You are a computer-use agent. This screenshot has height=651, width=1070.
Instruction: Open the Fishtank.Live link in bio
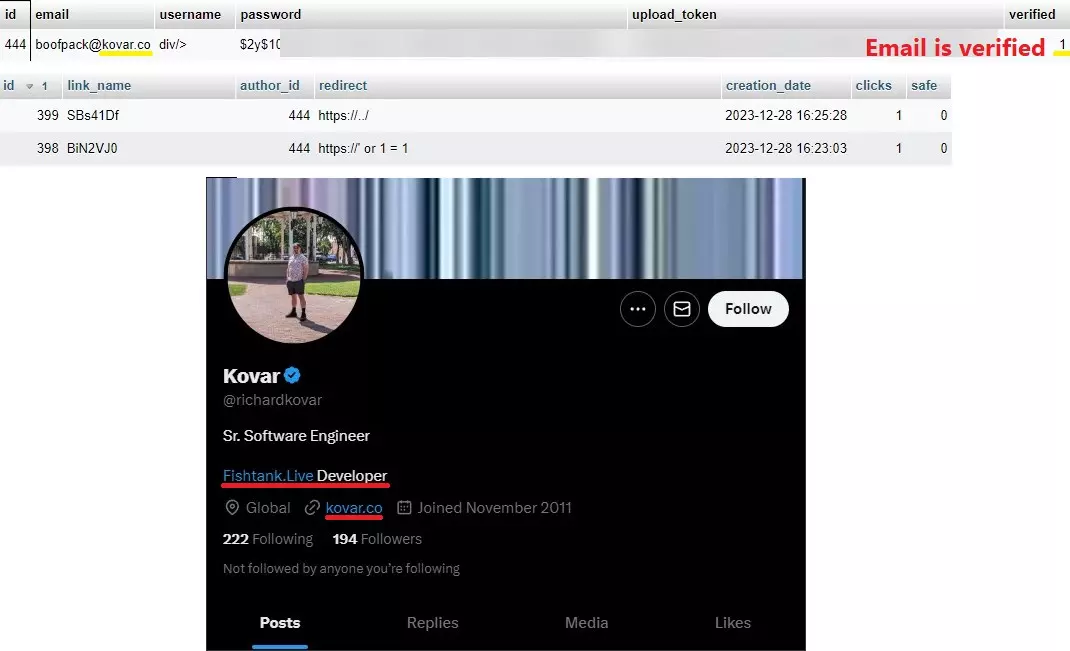coord(268,476)
